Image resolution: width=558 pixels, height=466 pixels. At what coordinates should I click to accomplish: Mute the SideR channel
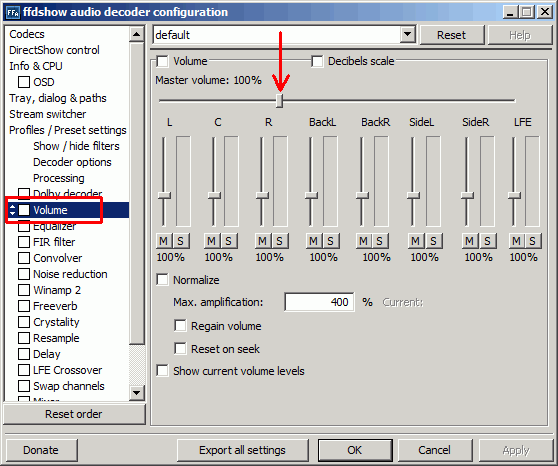click(470, 241)
